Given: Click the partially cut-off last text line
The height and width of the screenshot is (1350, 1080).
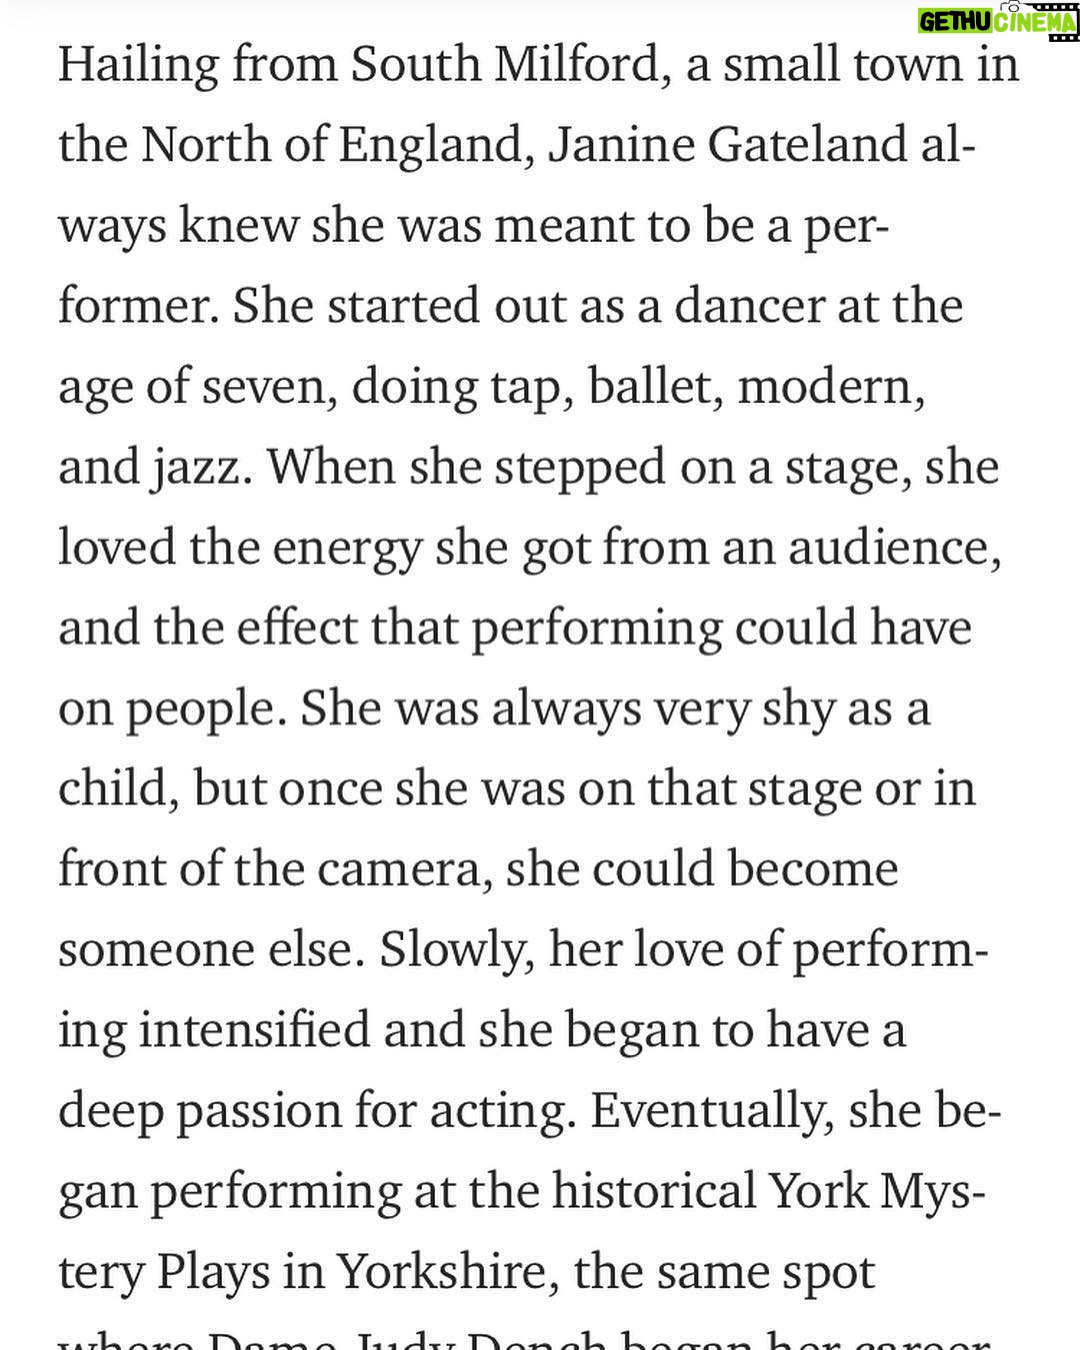Looking at the screenshot, I should (525, 1340).
